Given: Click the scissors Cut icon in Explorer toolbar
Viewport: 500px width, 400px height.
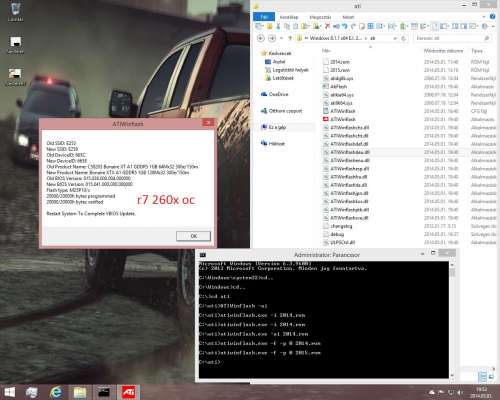Looking at the screenshot, I should tap(278, 26).
